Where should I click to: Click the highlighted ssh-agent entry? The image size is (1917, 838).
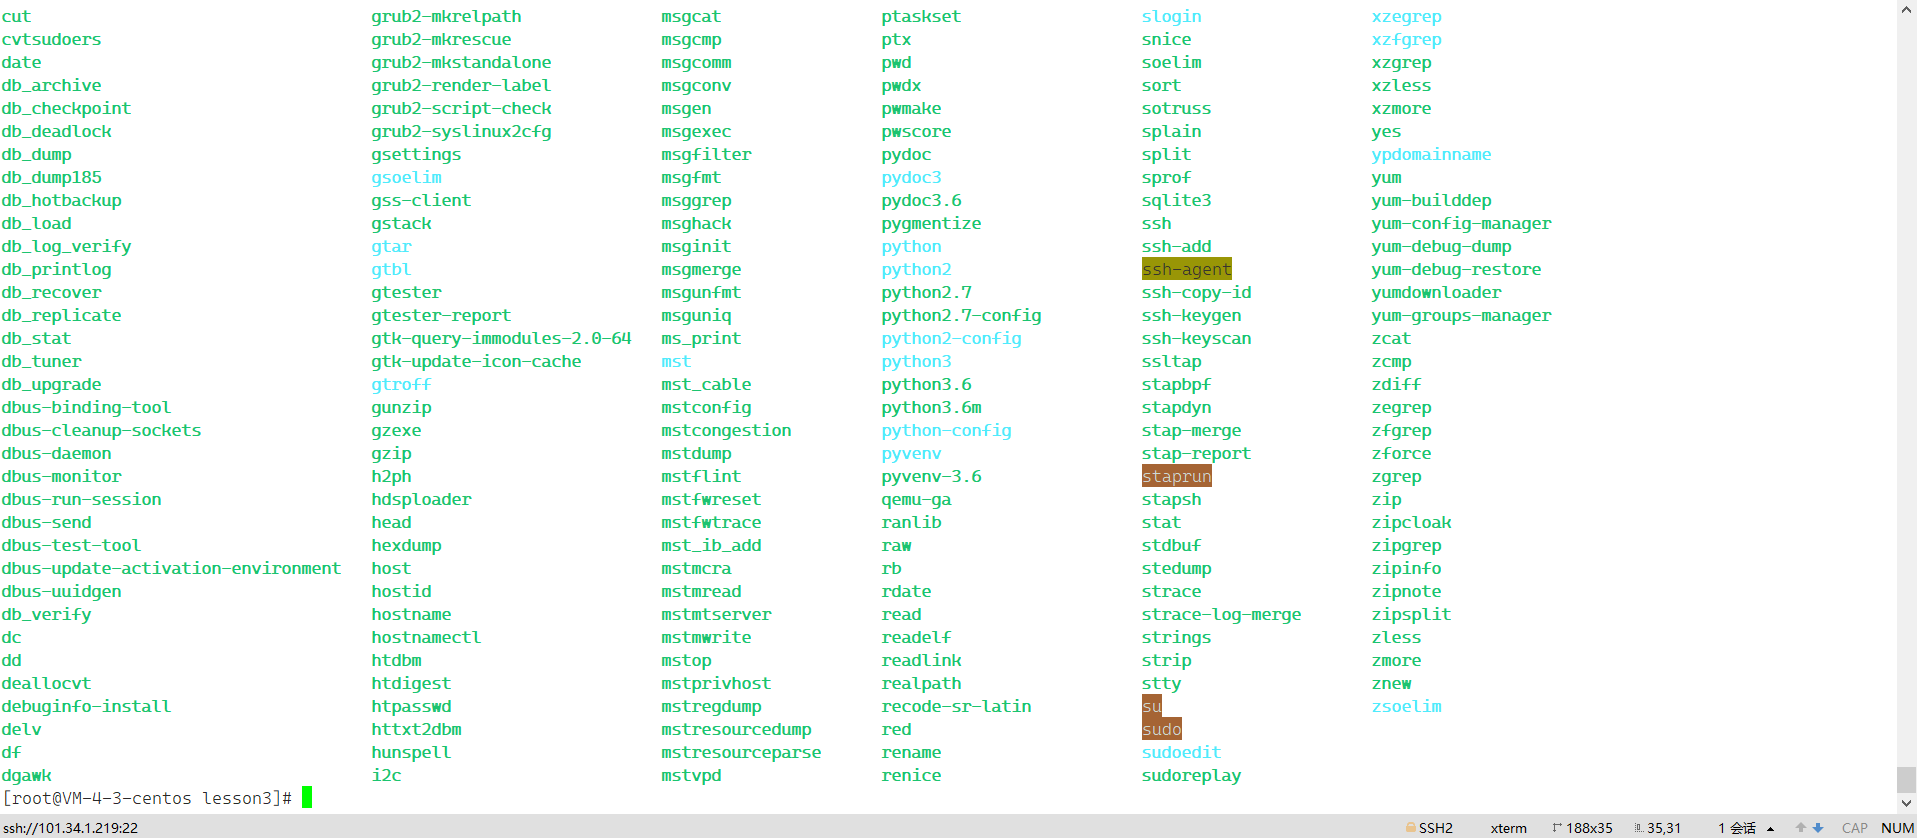[1187, 269]
